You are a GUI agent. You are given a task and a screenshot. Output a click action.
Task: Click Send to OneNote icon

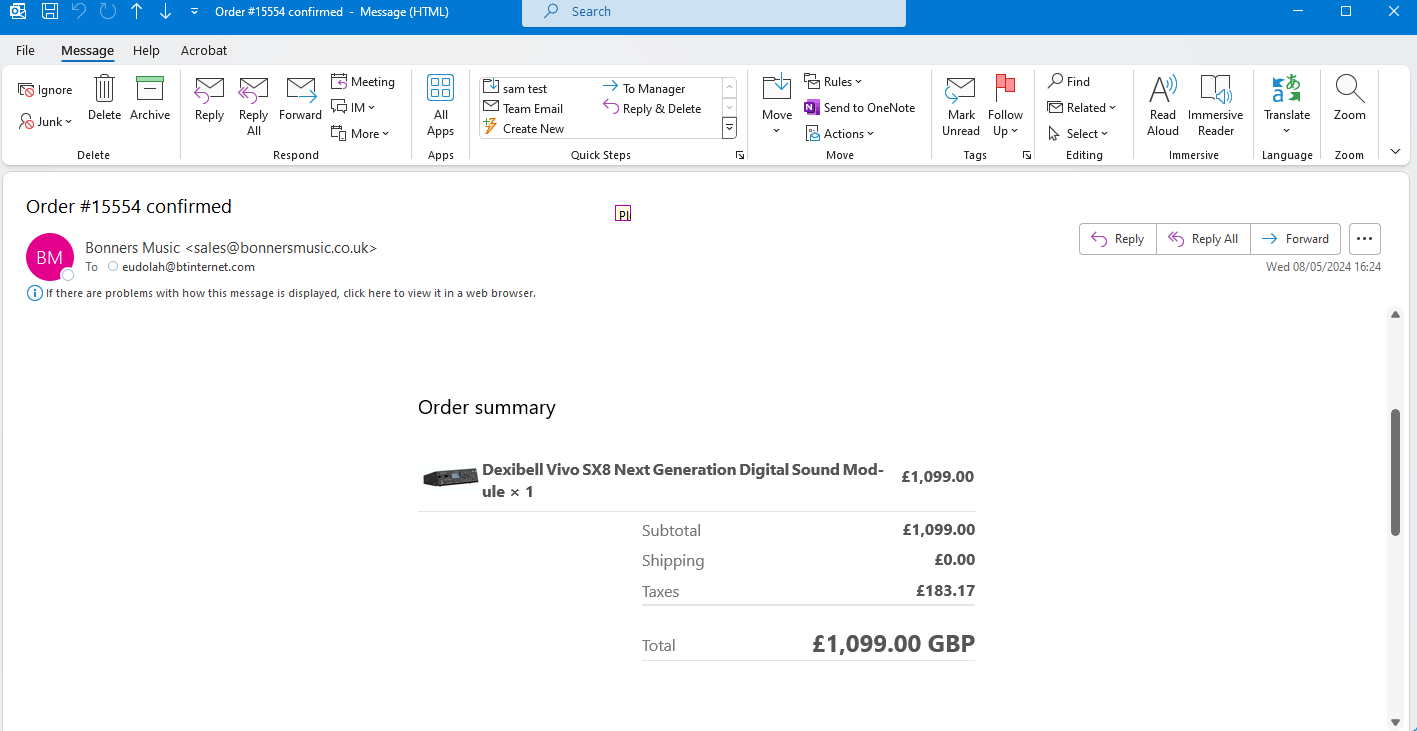pyautogui.click(x=813, y=108)
